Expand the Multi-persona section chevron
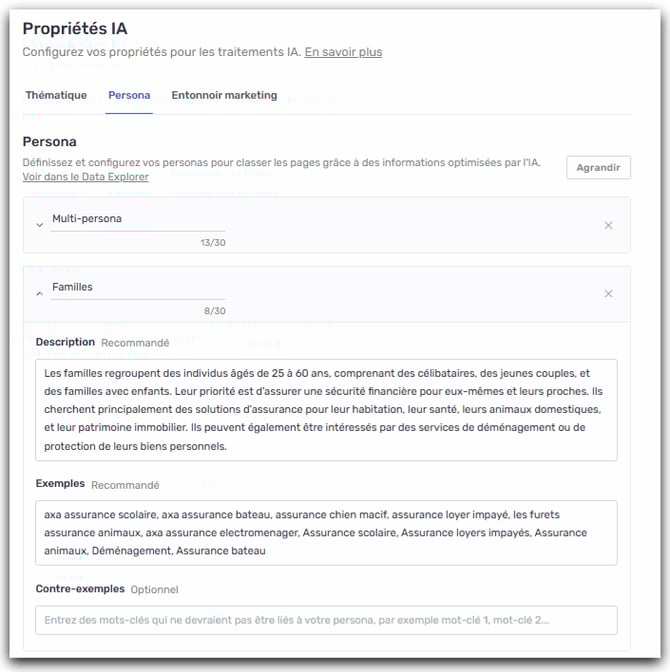The image size is (670, 672). (39, 225)
